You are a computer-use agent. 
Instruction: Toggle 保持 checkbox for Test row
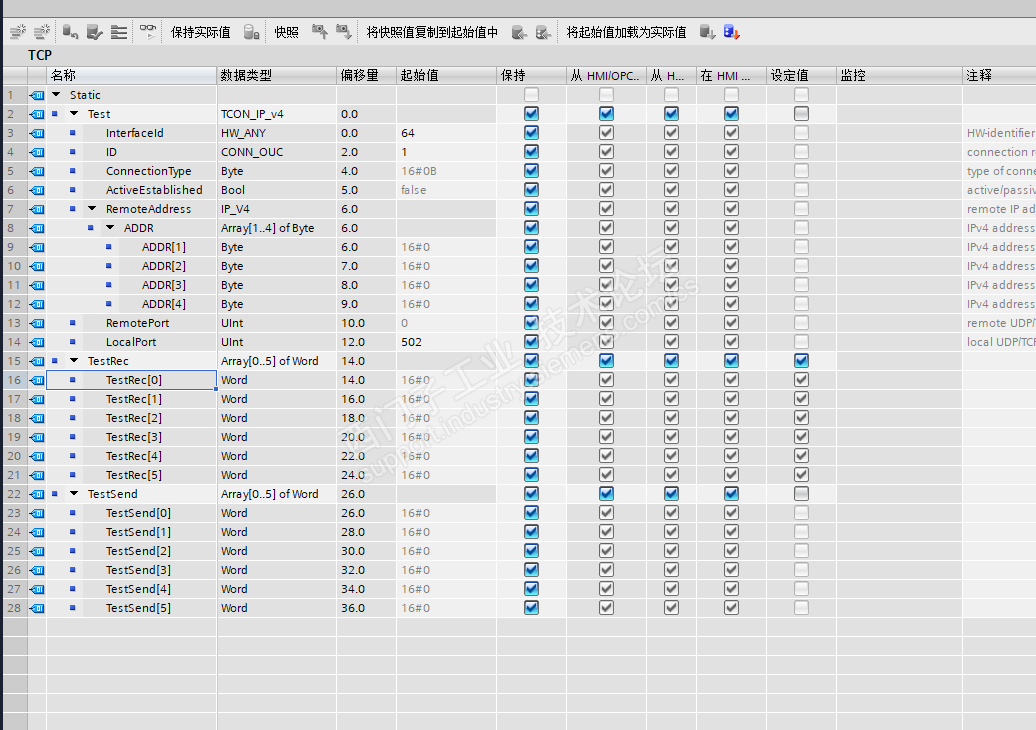[x=531, y=114]
